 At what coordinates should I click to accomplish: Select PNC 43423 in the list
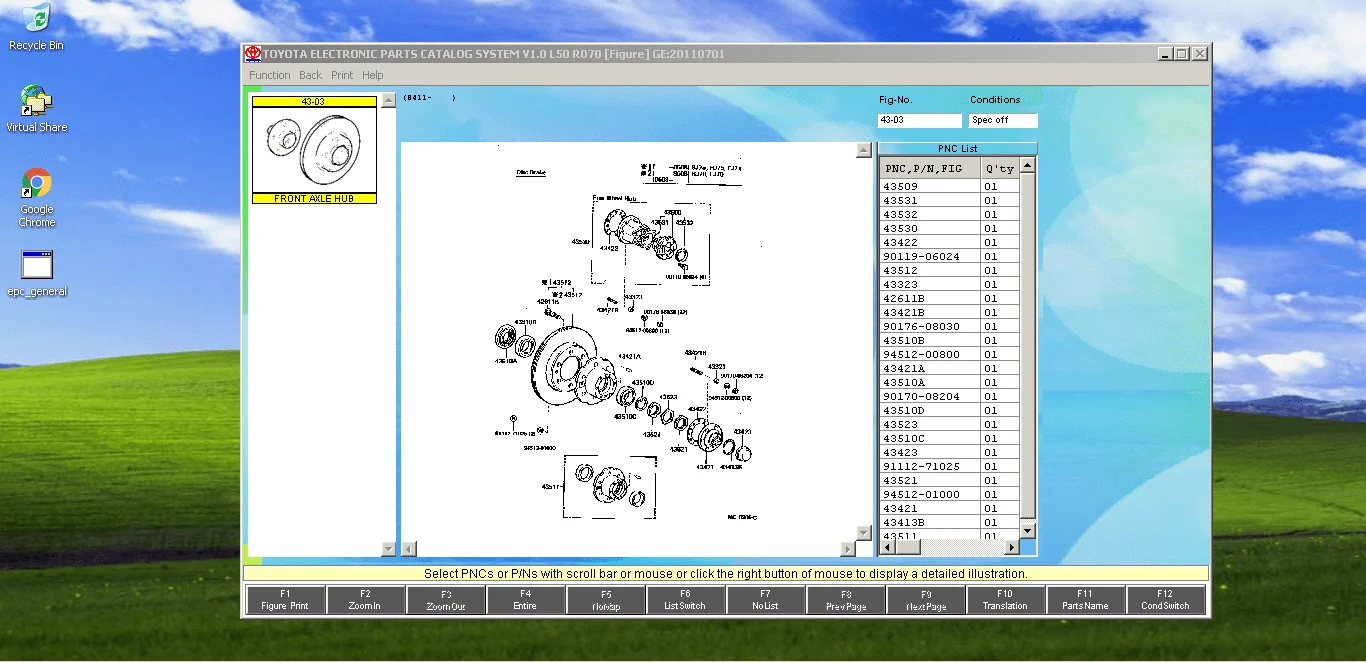coord(930,452)
